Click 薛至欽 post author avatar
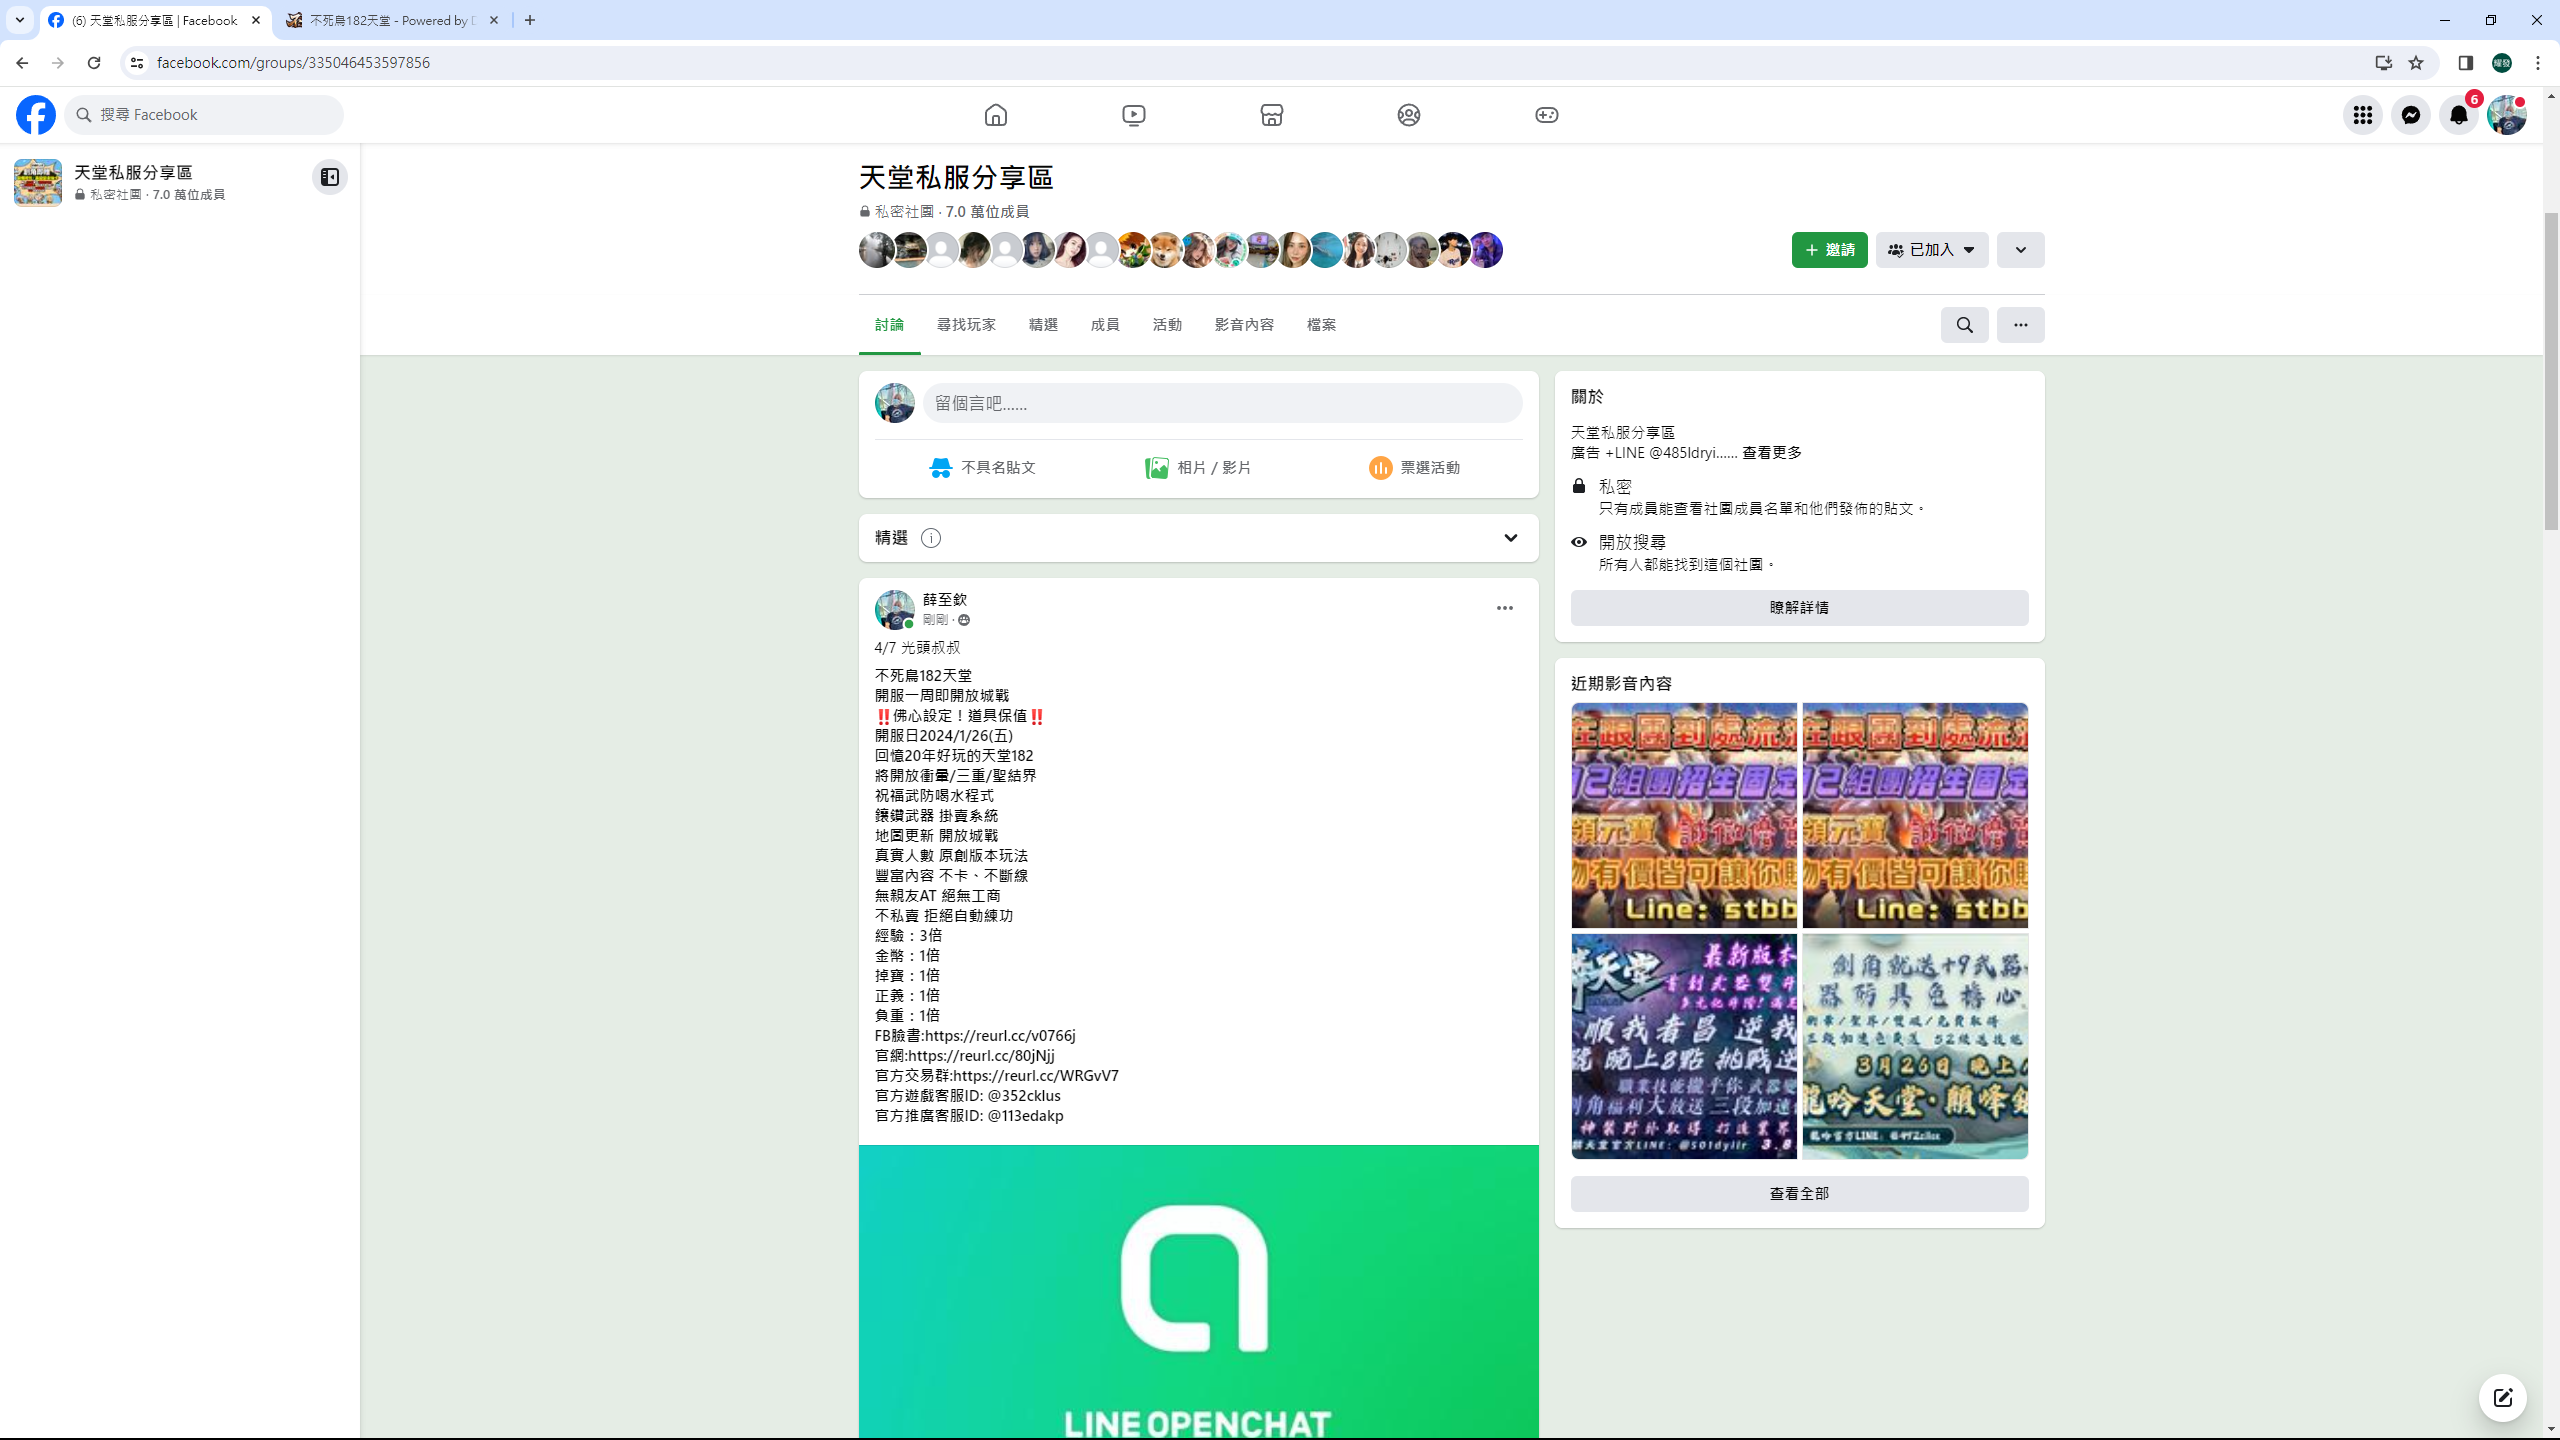Screen dimensions: 2560x1440 coord(894,609)
